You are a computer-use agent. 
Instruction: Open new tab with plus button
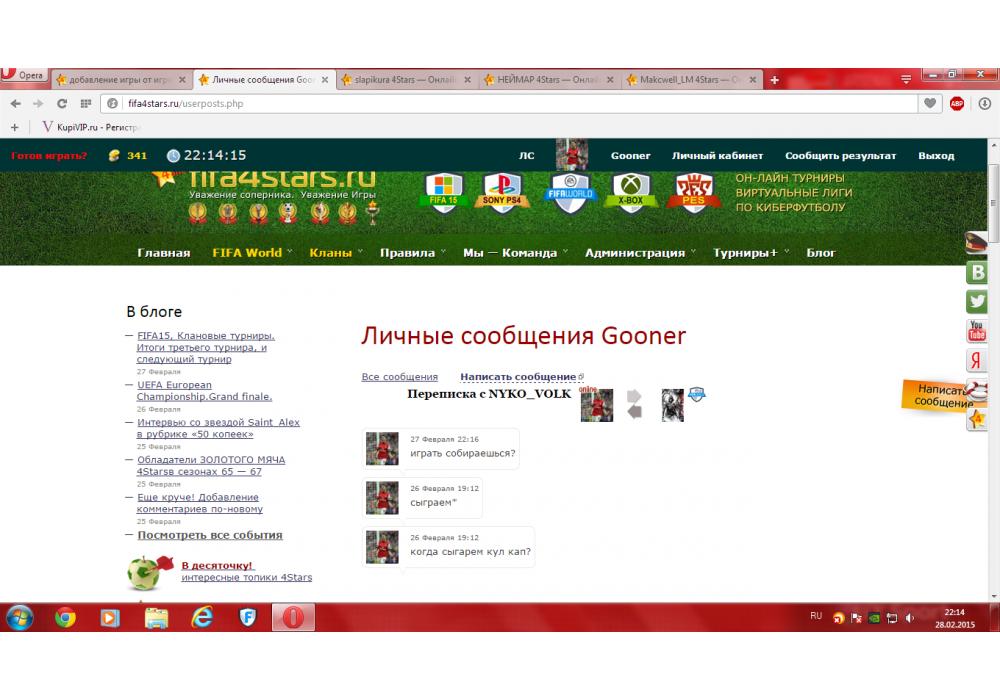click(x=774, y=80)
